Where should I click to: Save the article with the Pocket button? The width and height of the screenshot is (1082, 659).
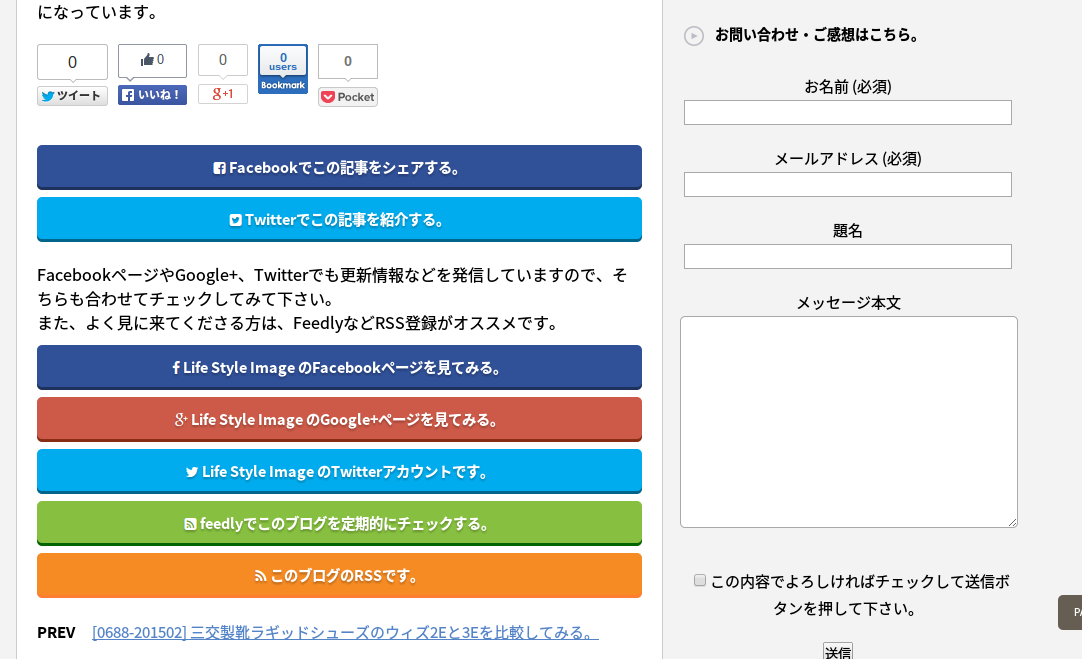pos(348,97)
